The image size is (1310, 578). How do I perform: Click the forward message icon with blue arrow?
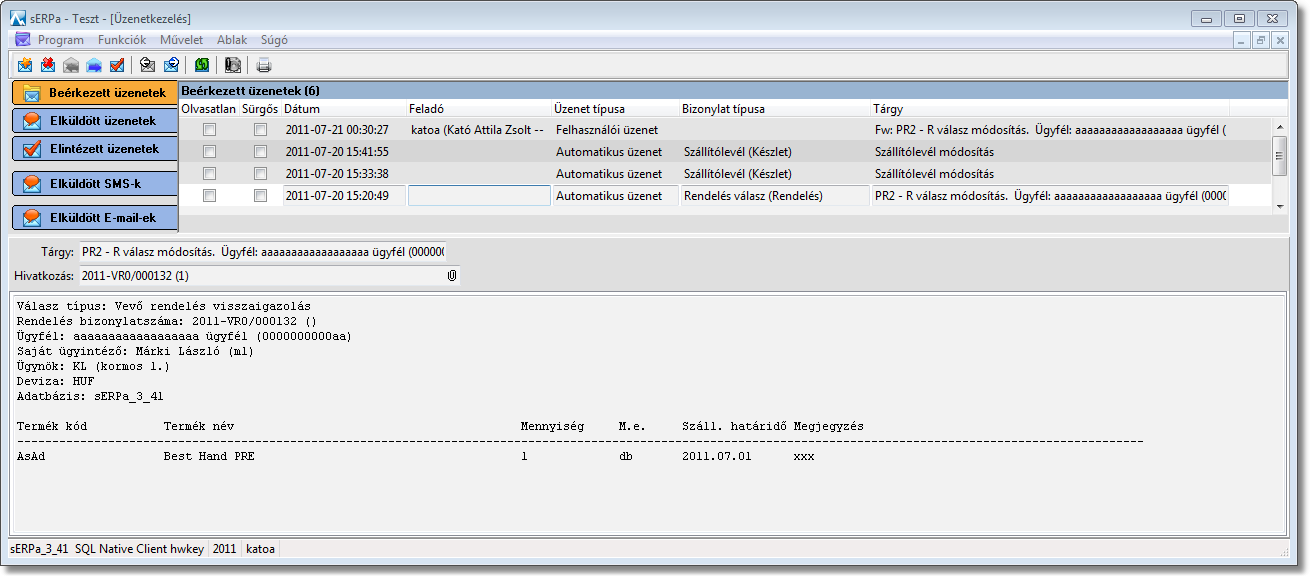[94, 66]
